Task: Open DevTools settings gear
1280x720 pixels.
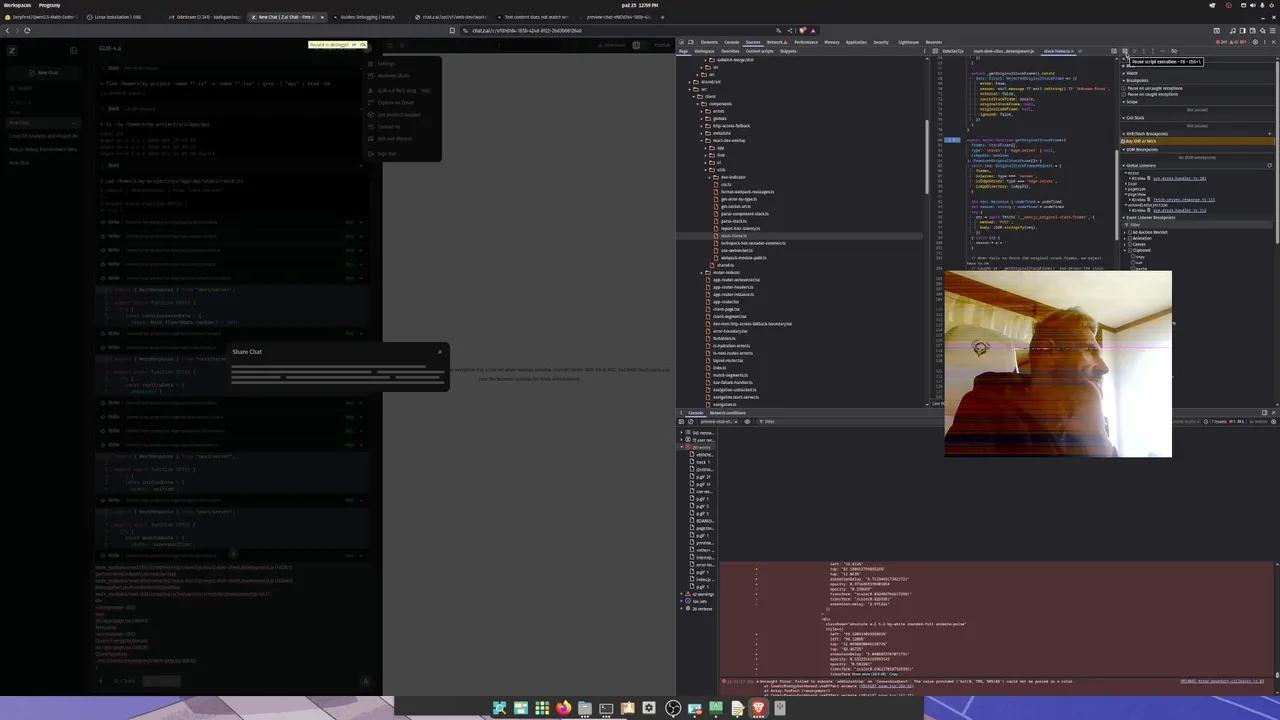Action: (x=1254, y=42)
